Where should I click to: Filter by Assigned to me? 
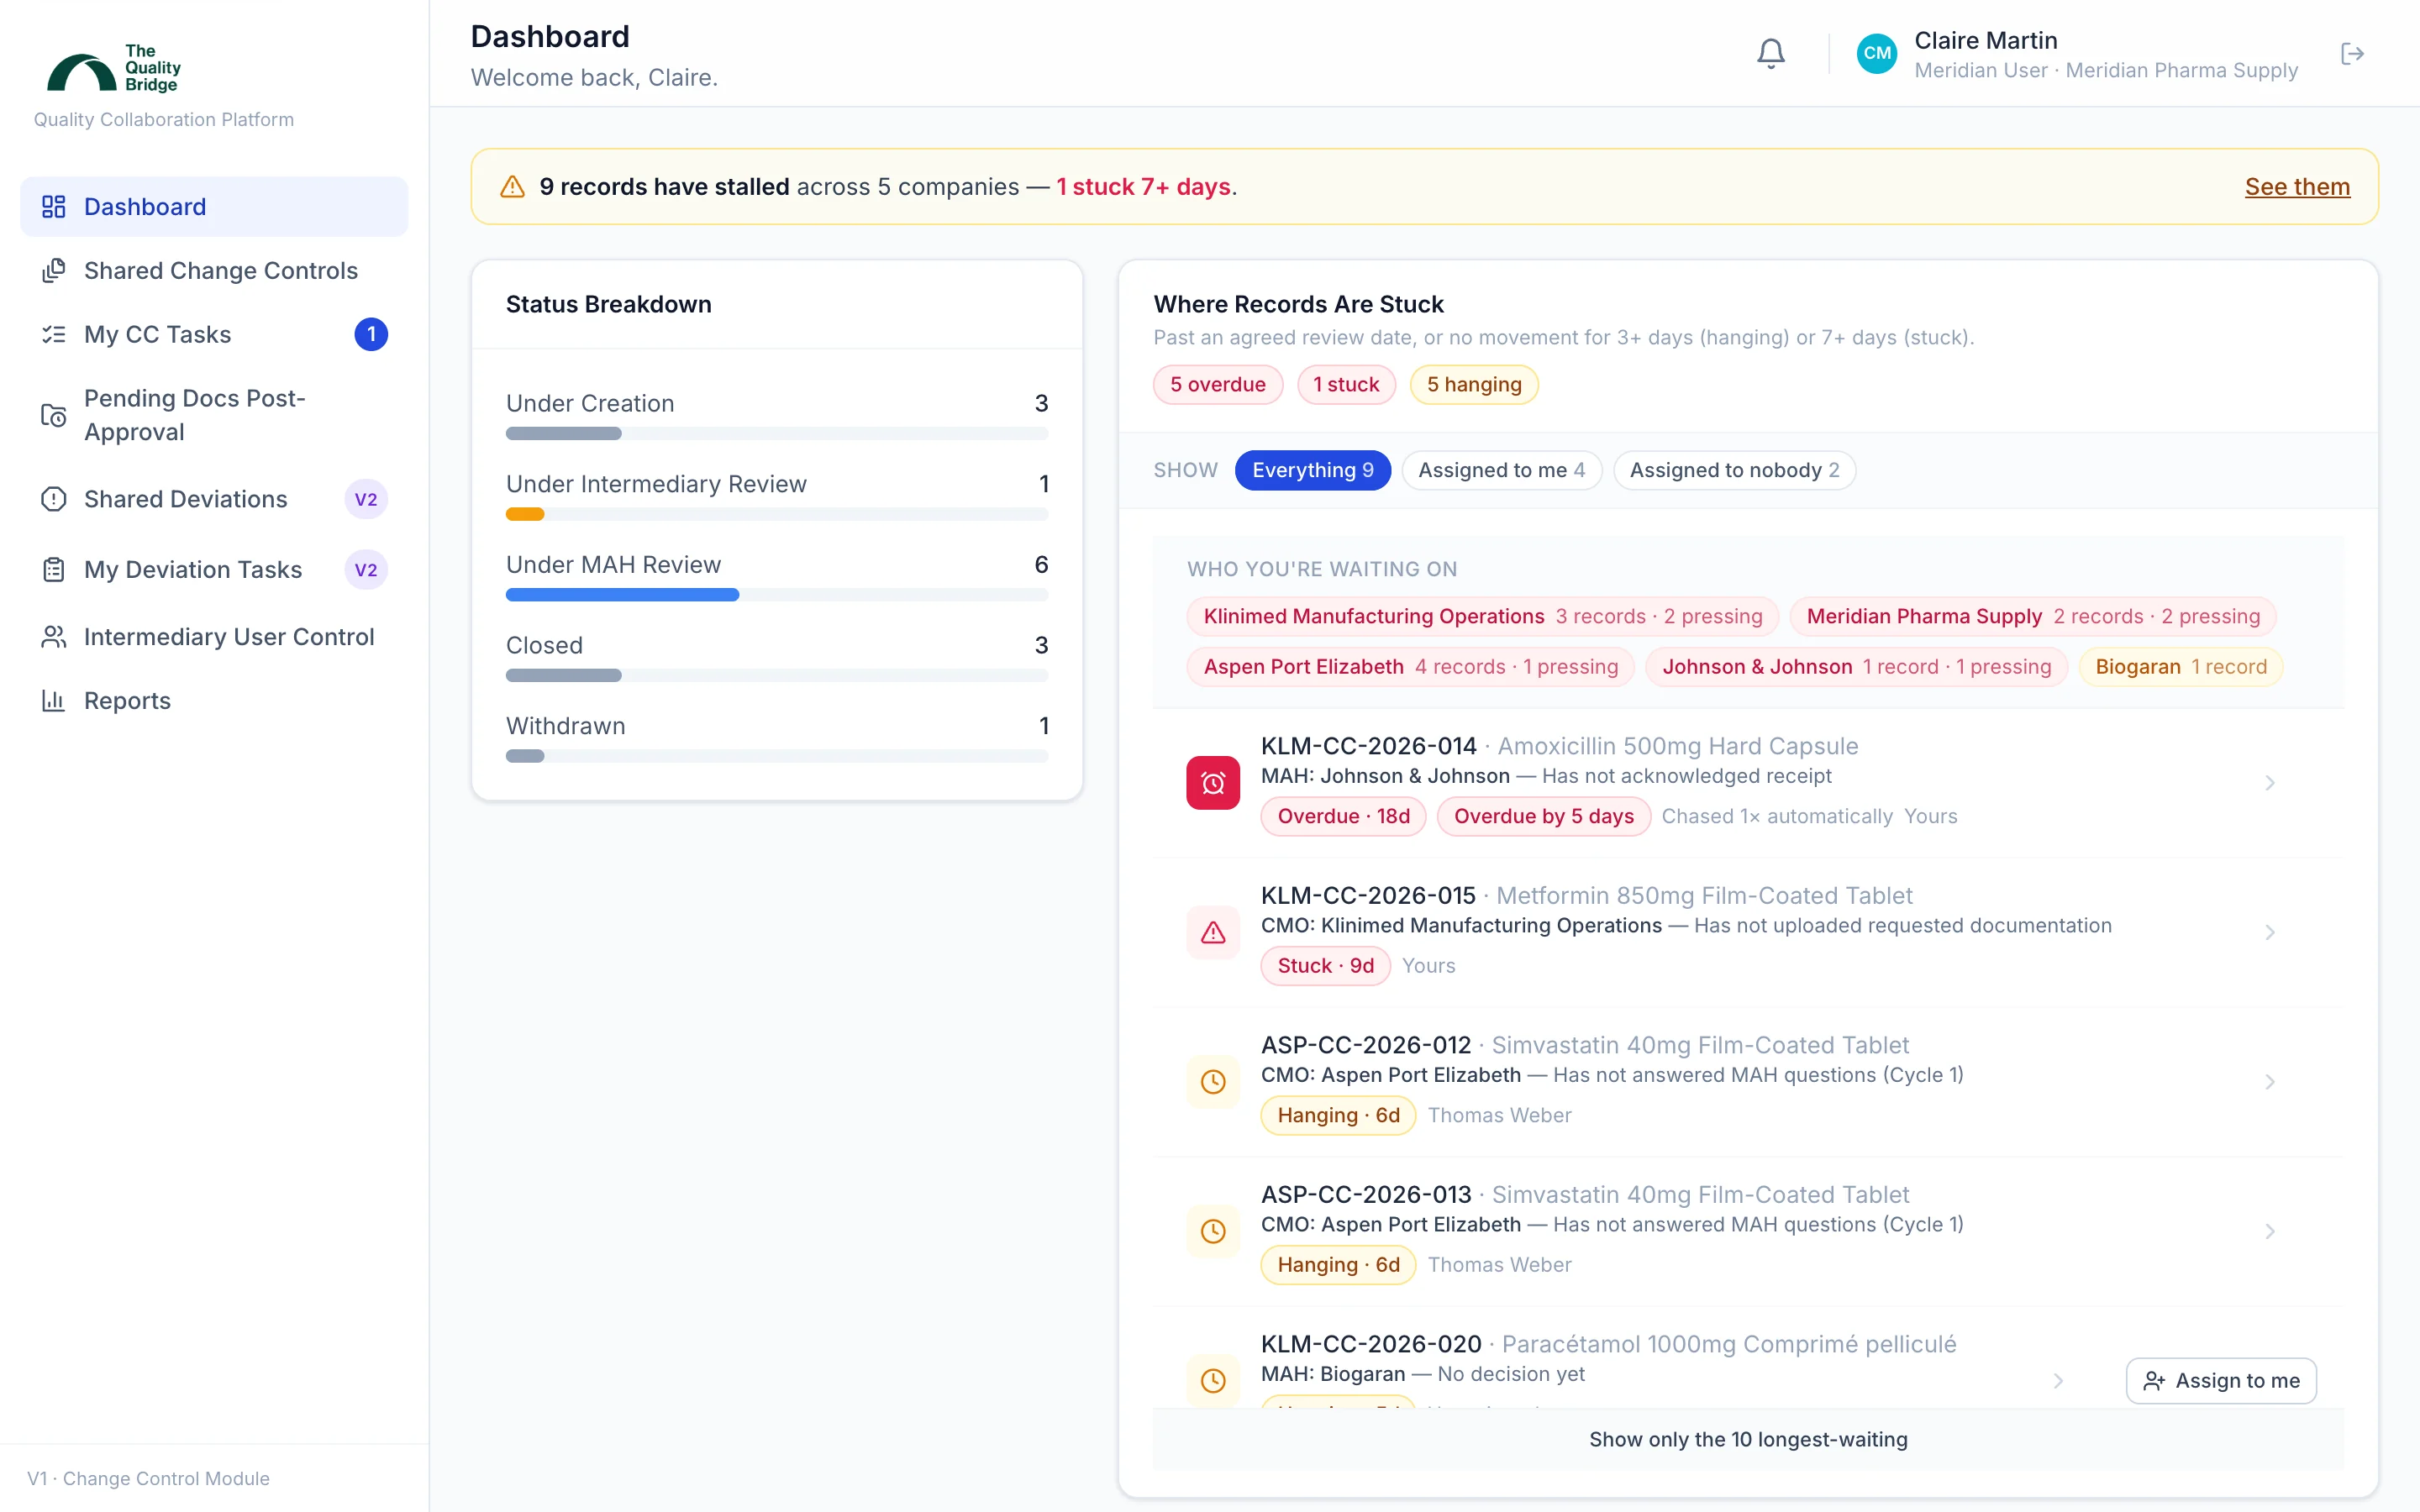[x=1501, y=470]
